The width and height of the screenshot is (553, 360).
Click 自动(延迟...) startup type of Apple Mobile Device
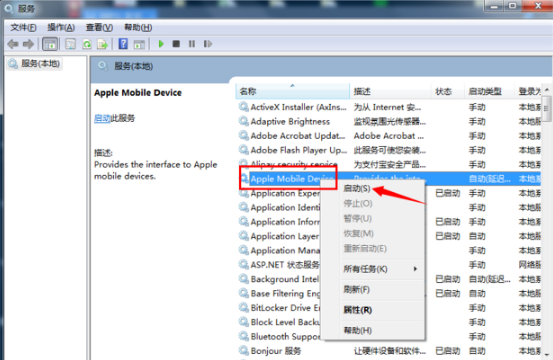(x=490, y=179)
